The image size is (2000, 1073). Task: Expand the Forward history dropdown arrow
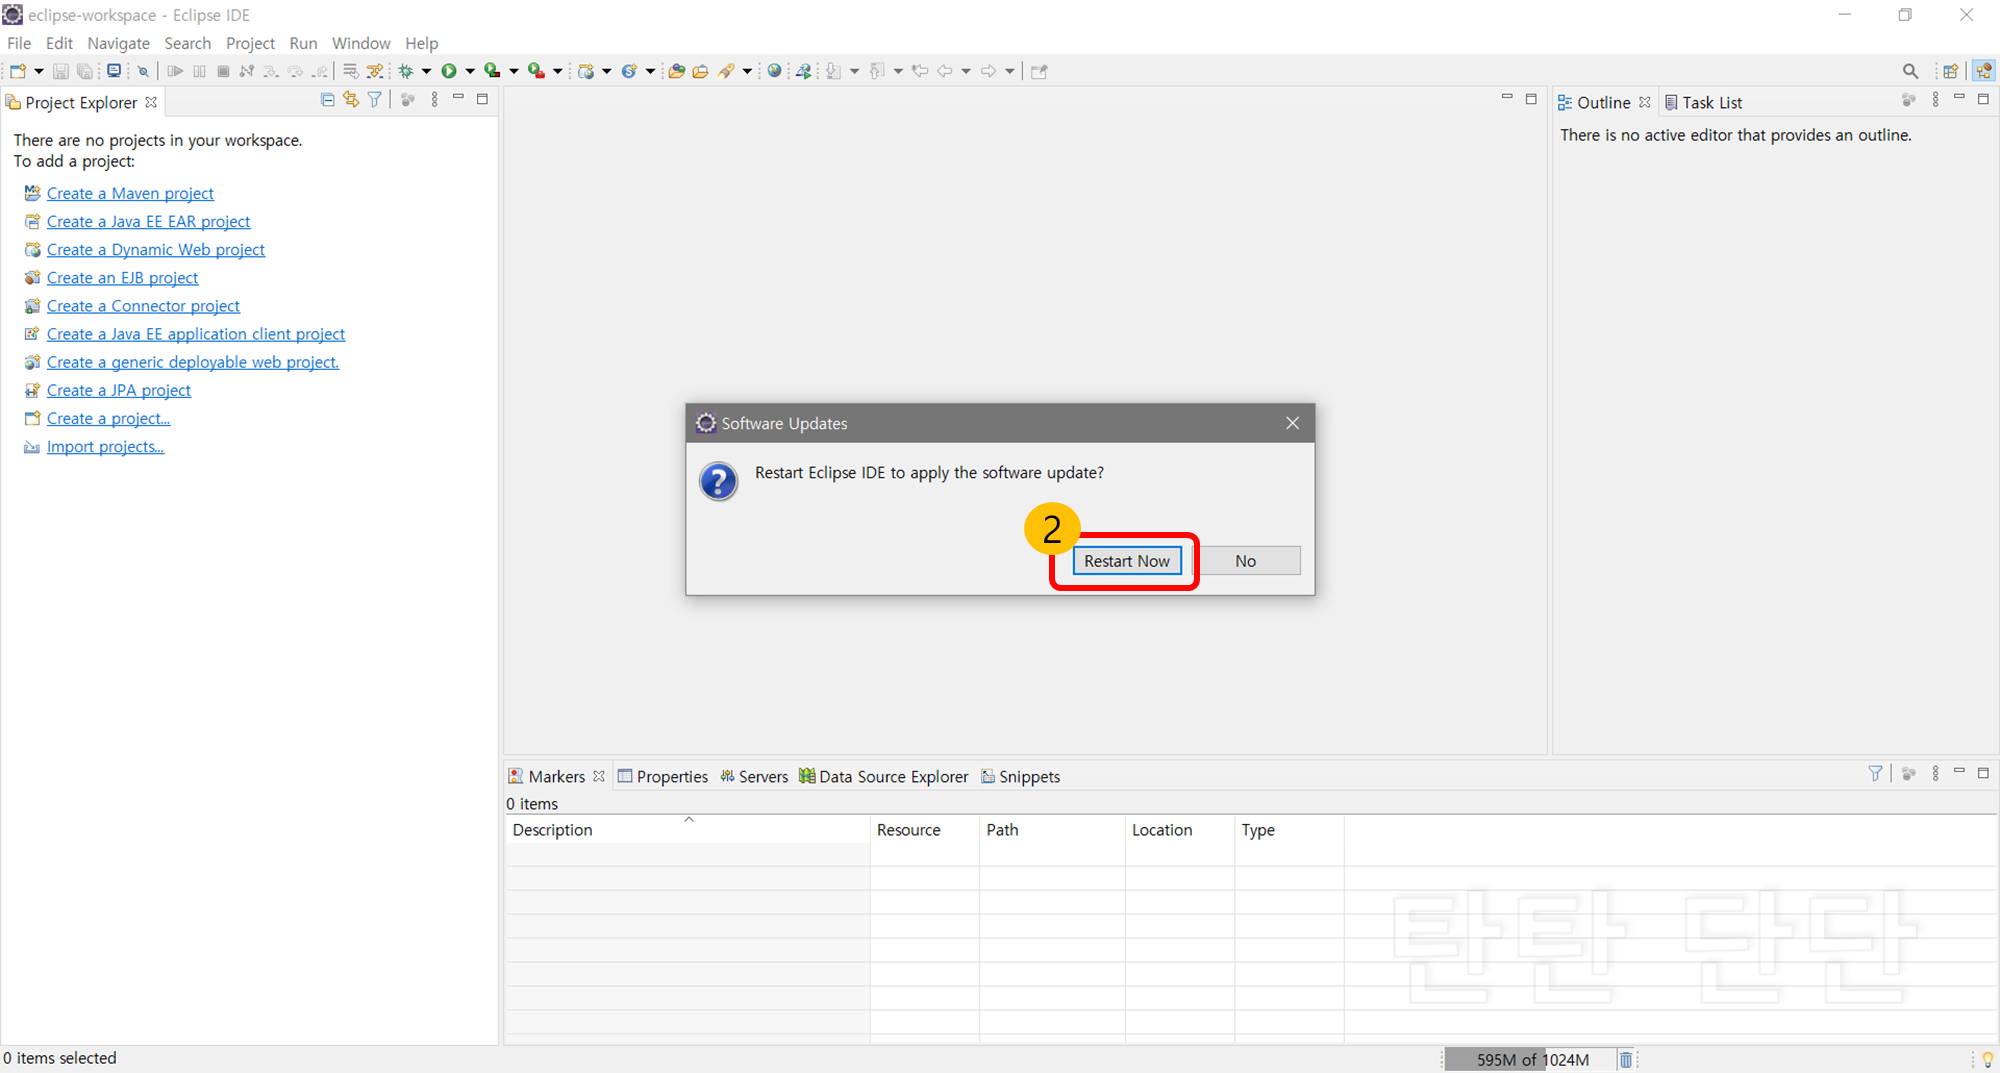1009,71
